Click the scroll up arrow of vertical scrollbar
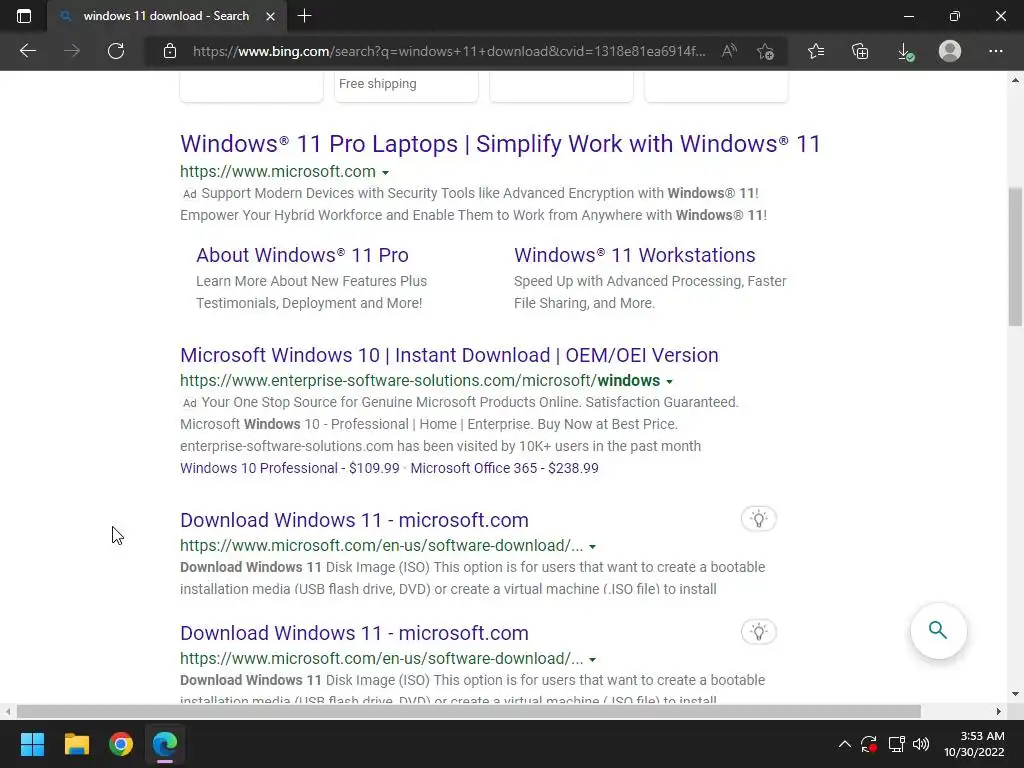 point(1015,80)
